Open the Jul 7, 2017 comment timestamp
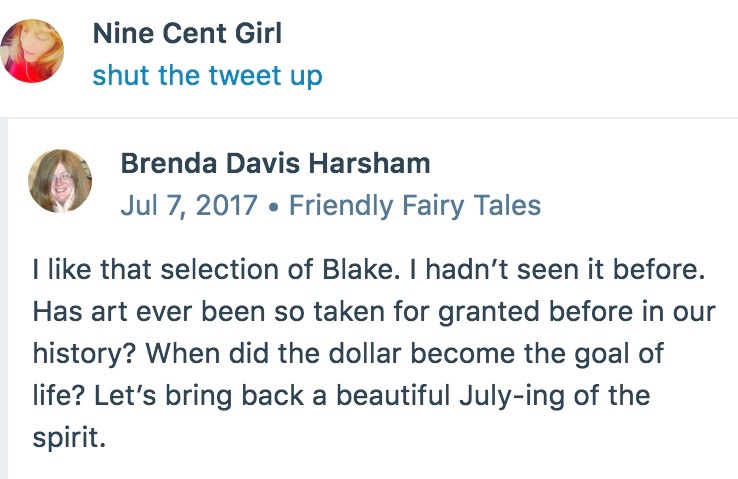 (x=189, y=207)
